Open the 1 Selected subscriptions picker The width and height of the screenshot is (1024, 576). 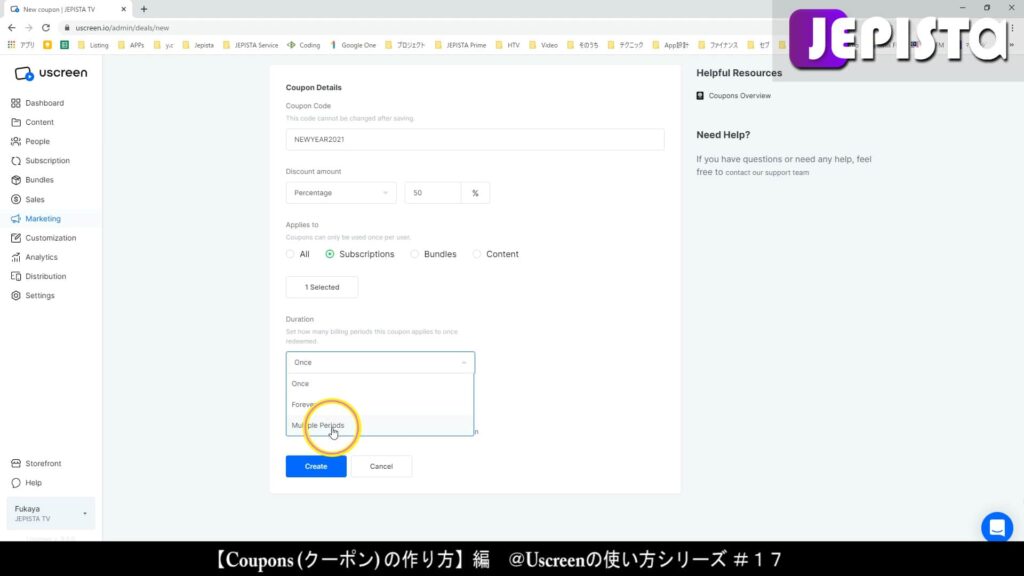[322, 287]
